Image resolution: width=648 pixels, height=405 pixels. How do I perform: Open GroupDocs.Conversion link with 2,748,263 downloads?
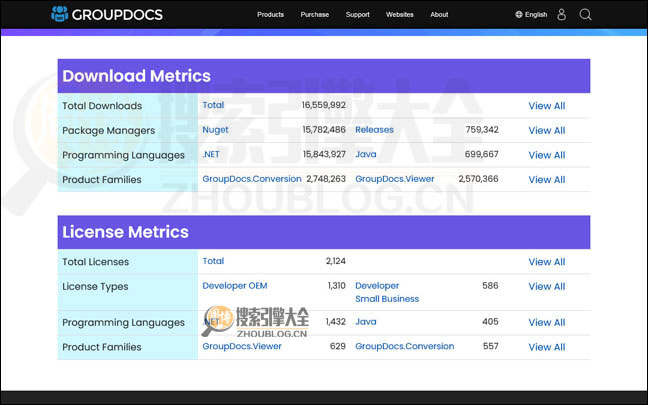pyautogui.click(x=252, y=179)
